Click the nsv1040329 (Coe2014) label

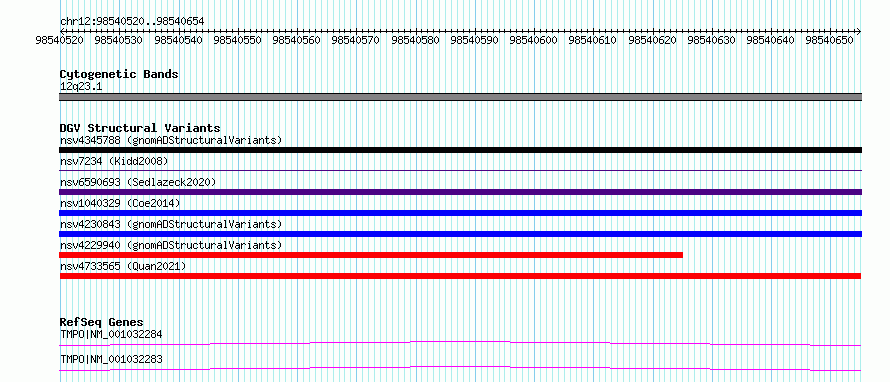coord(120,203)
